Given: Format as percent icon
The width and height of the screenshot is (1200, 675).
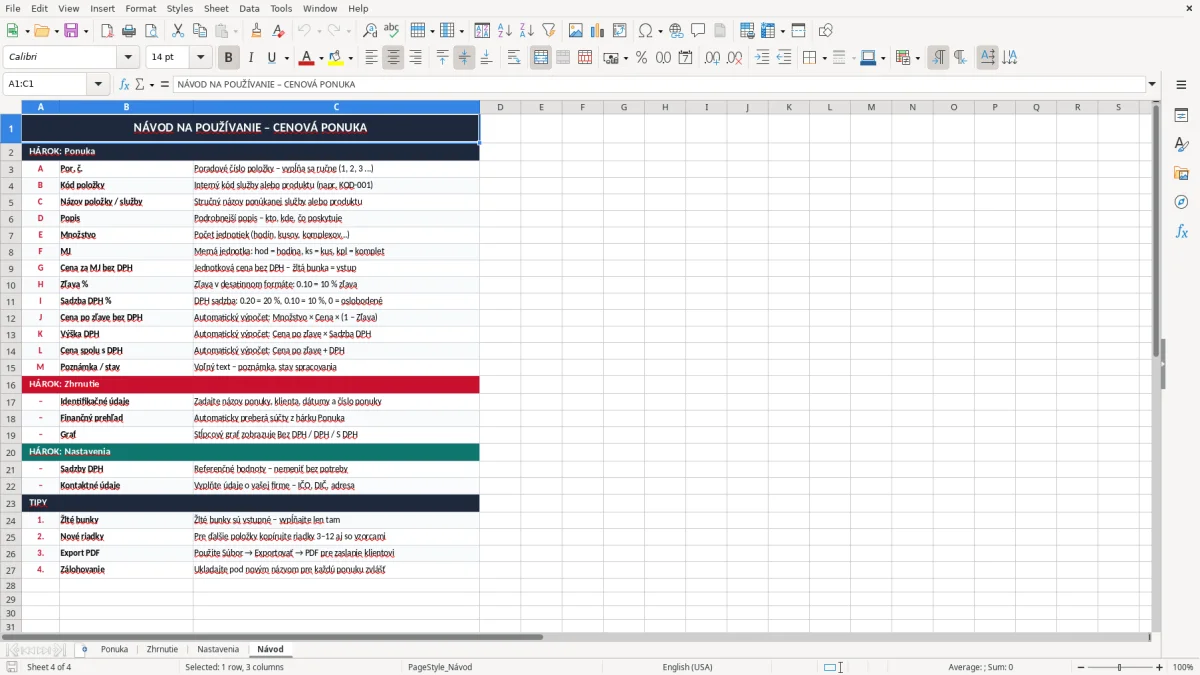Looking at the screenshot, I should pyautogui.click(x=641, y=58).
